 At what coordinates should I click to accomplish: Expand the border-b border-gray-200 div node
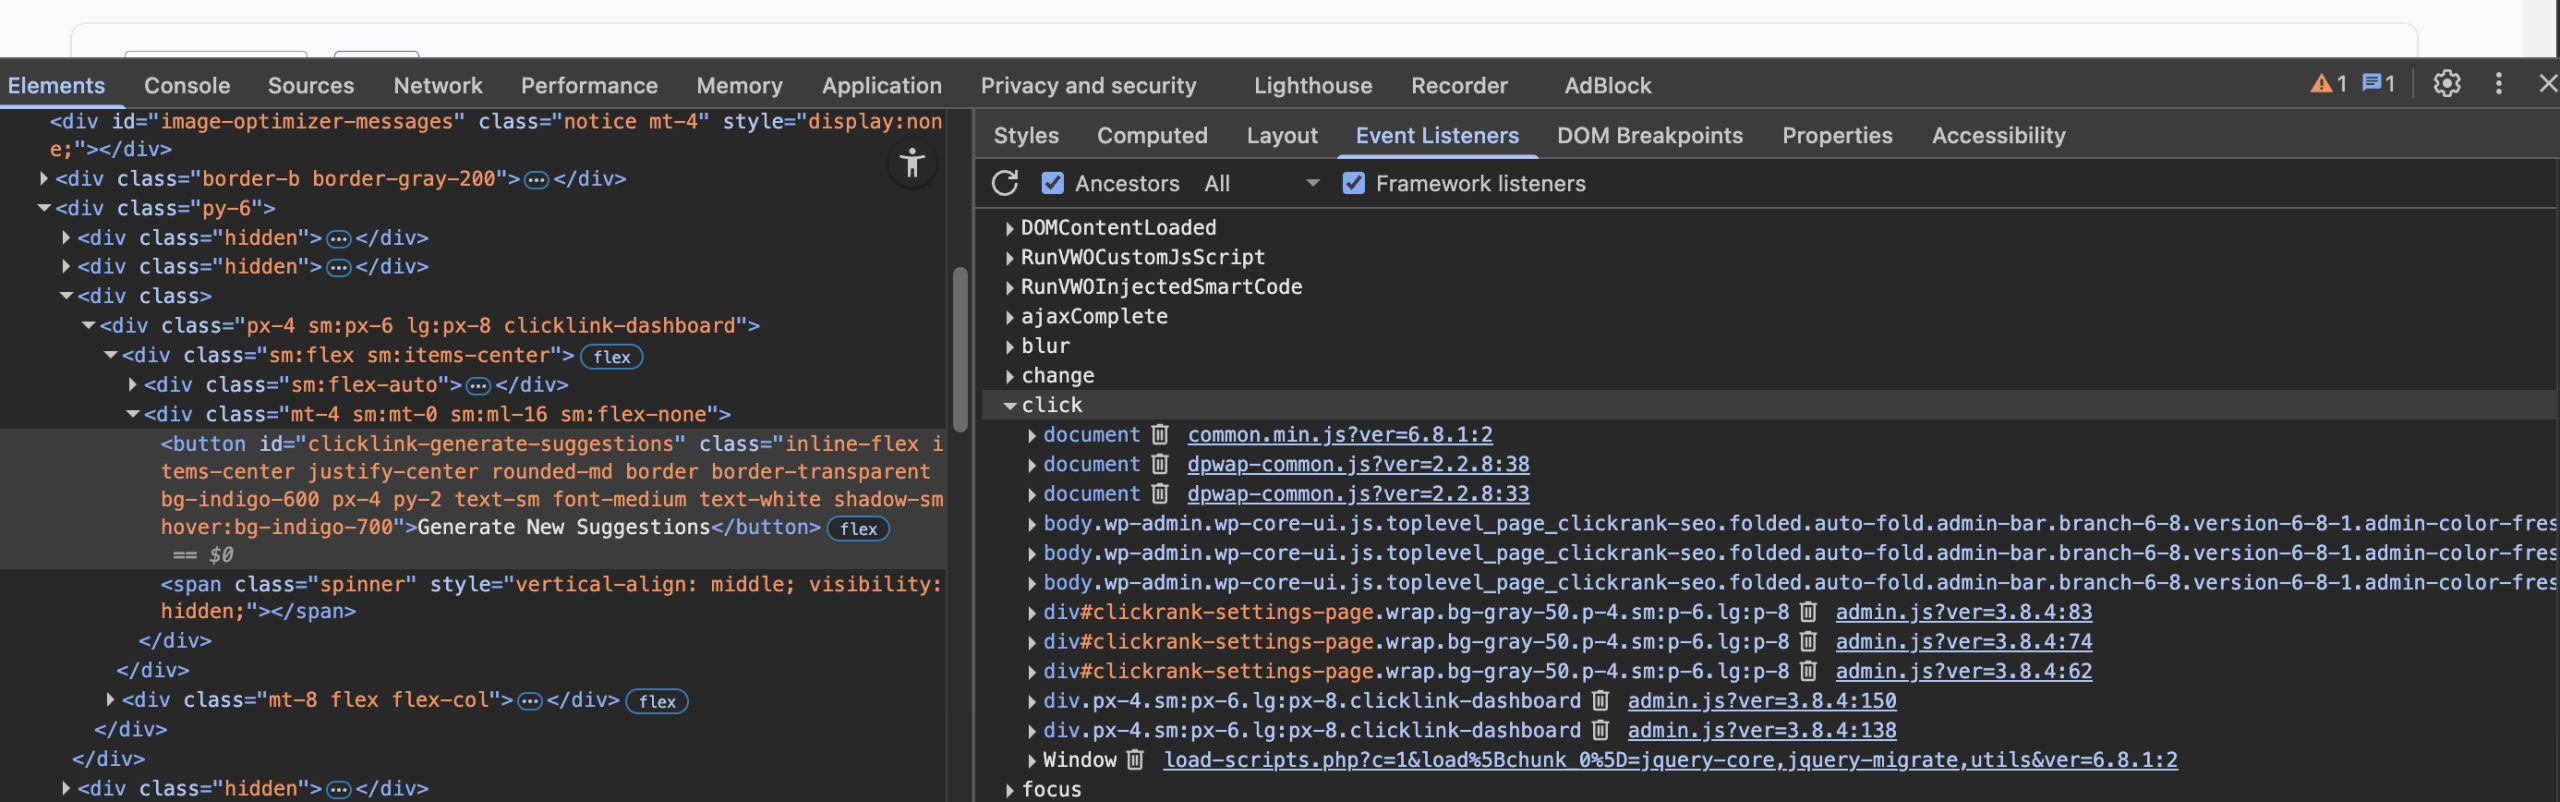[x=44, y=179]
